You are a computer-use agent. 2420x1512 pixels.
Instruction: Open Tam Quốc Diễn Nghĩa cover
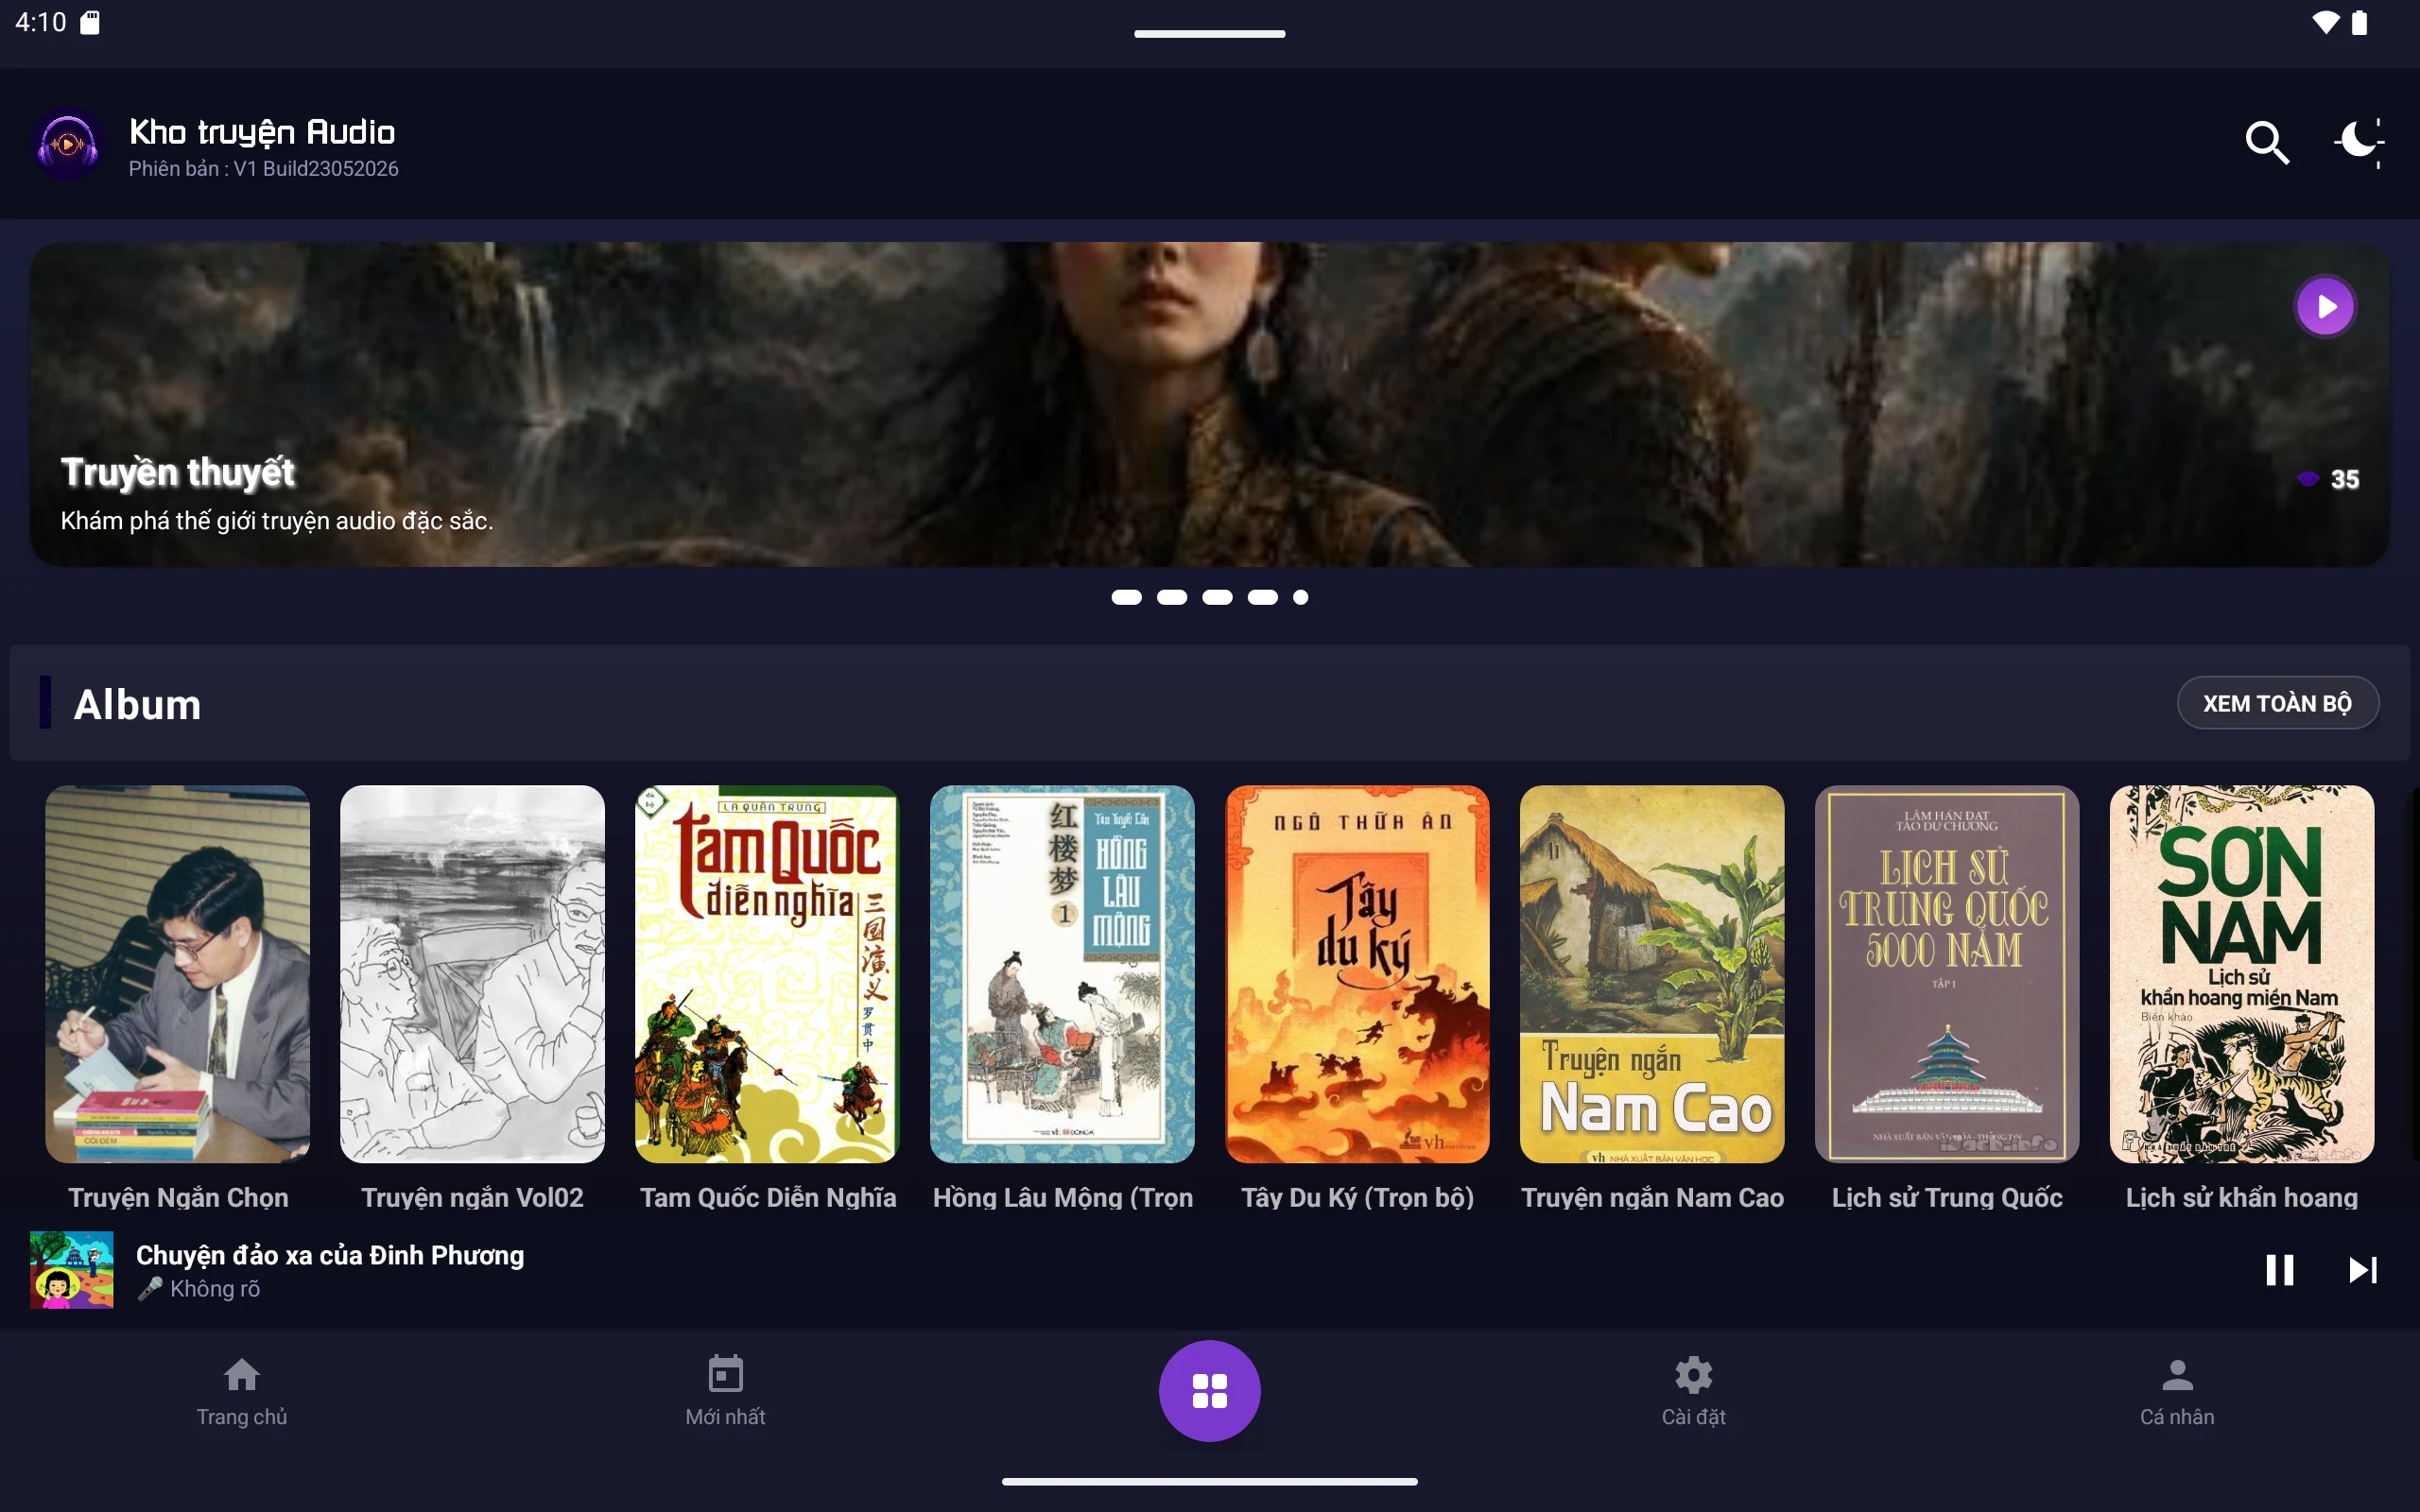click(767, 974)
